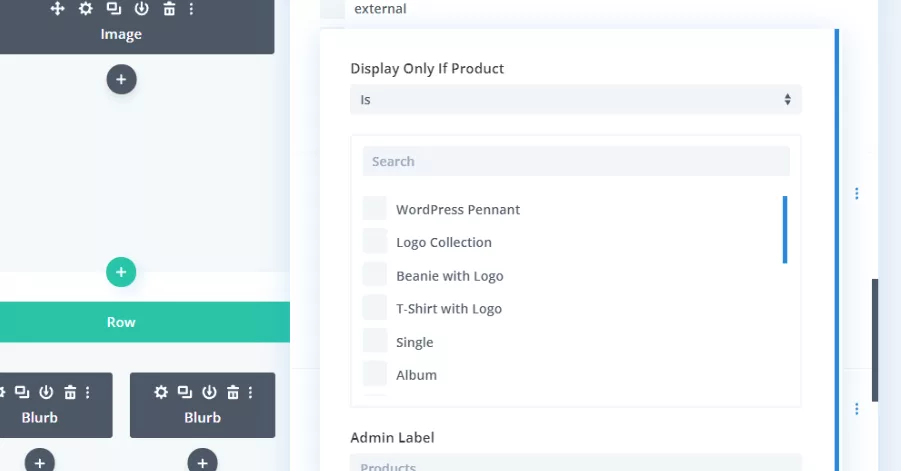Open the Display Only If Product dropdown
The height and width of the screenshot is (471, 901).
tap(576, 99)
